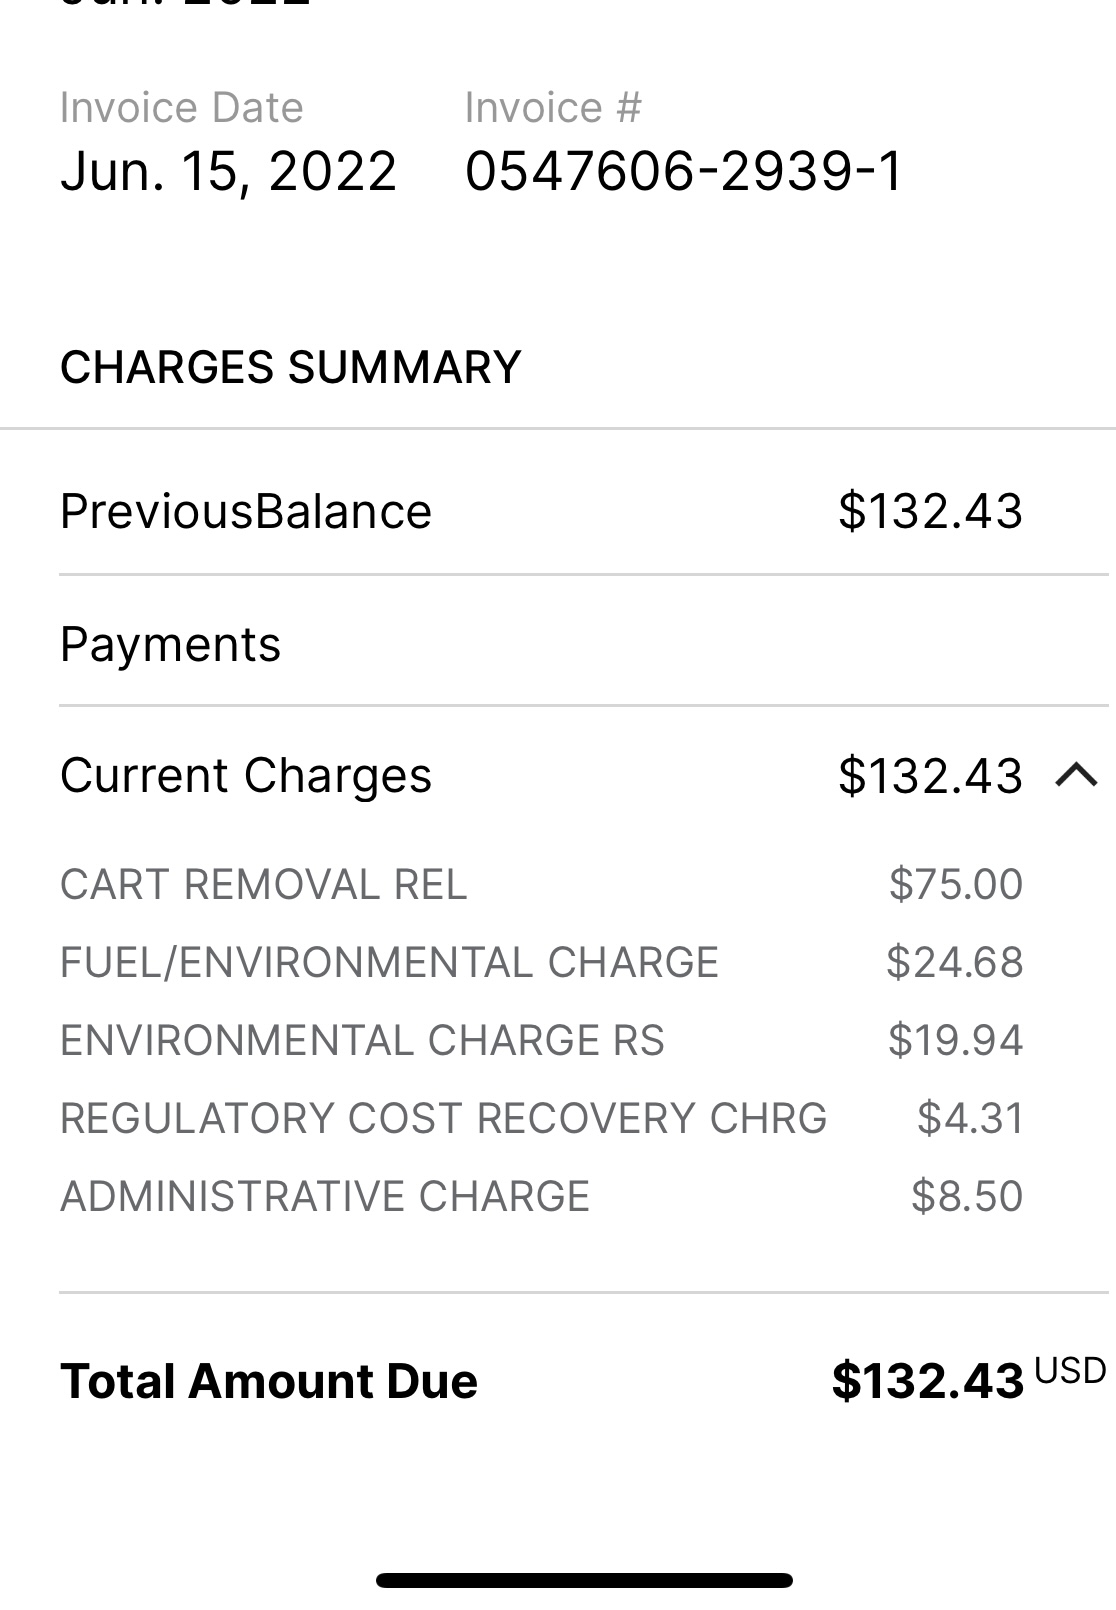Collapse the Current Charges chevron

point(1077,775)
